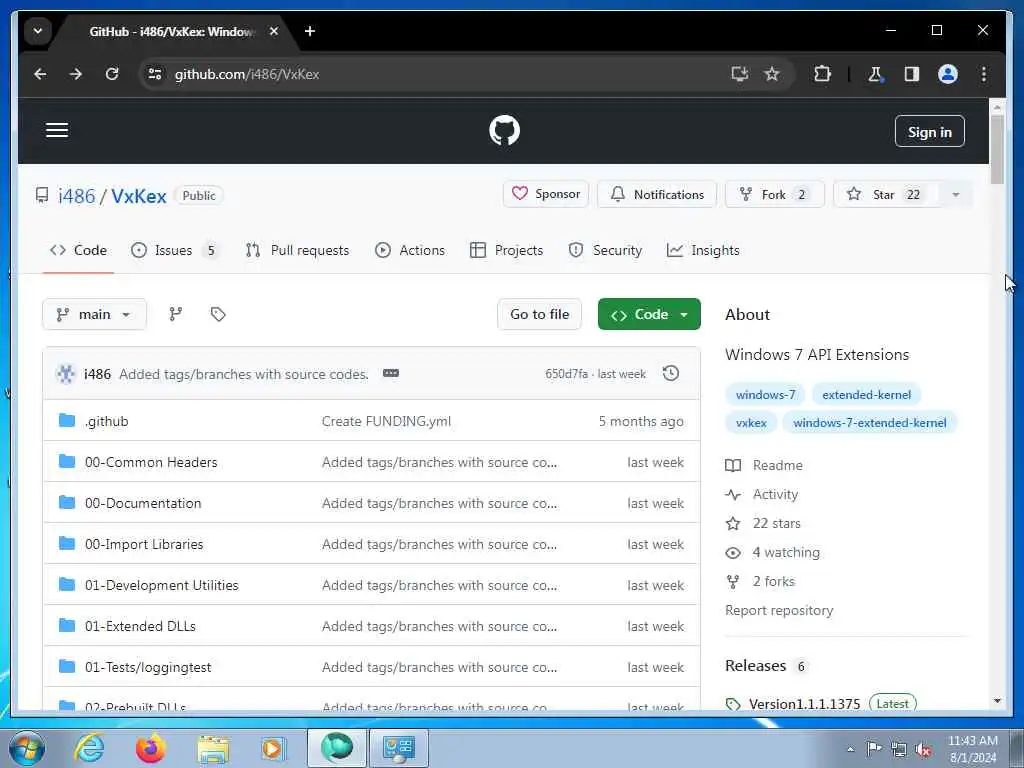Open the Windows Start button
1024x768 pixels.
pos(27,748)
